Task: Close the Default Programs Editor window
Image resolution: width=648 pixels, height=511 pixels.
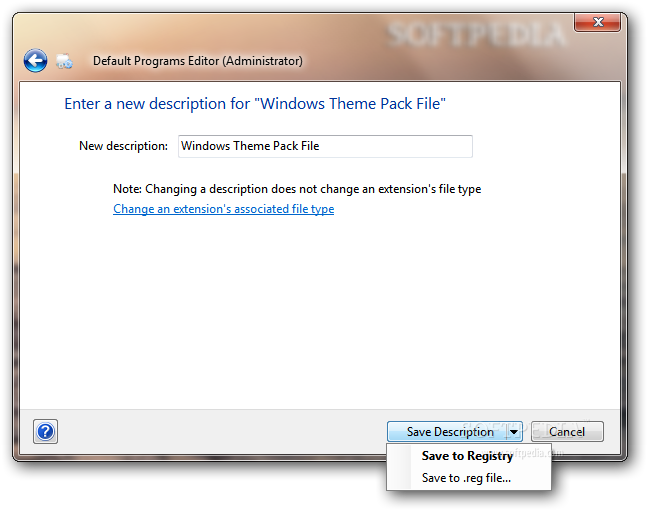Action: click(x=598, y=22)
